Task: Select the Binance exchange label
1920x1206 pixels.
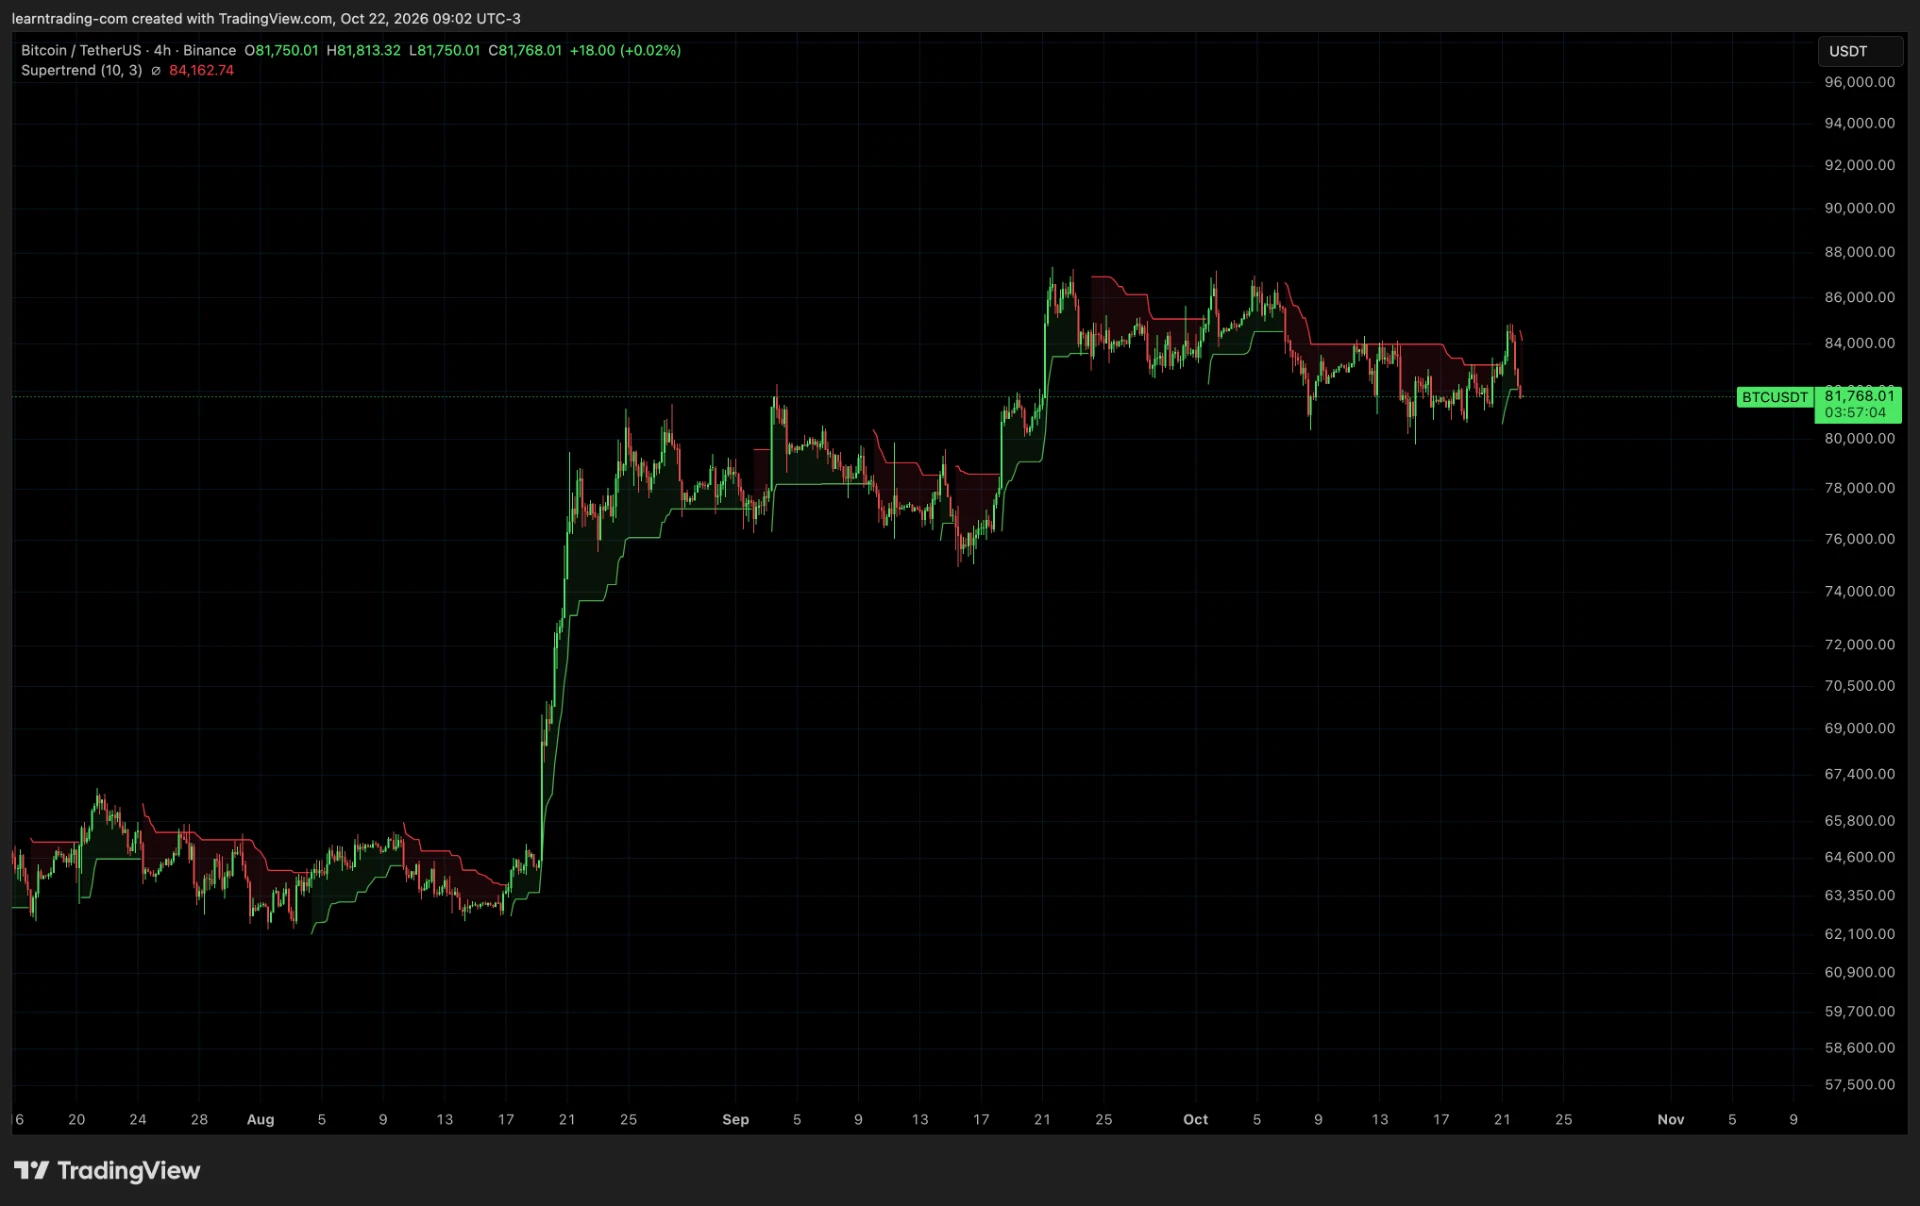Action: pos(209,50)
